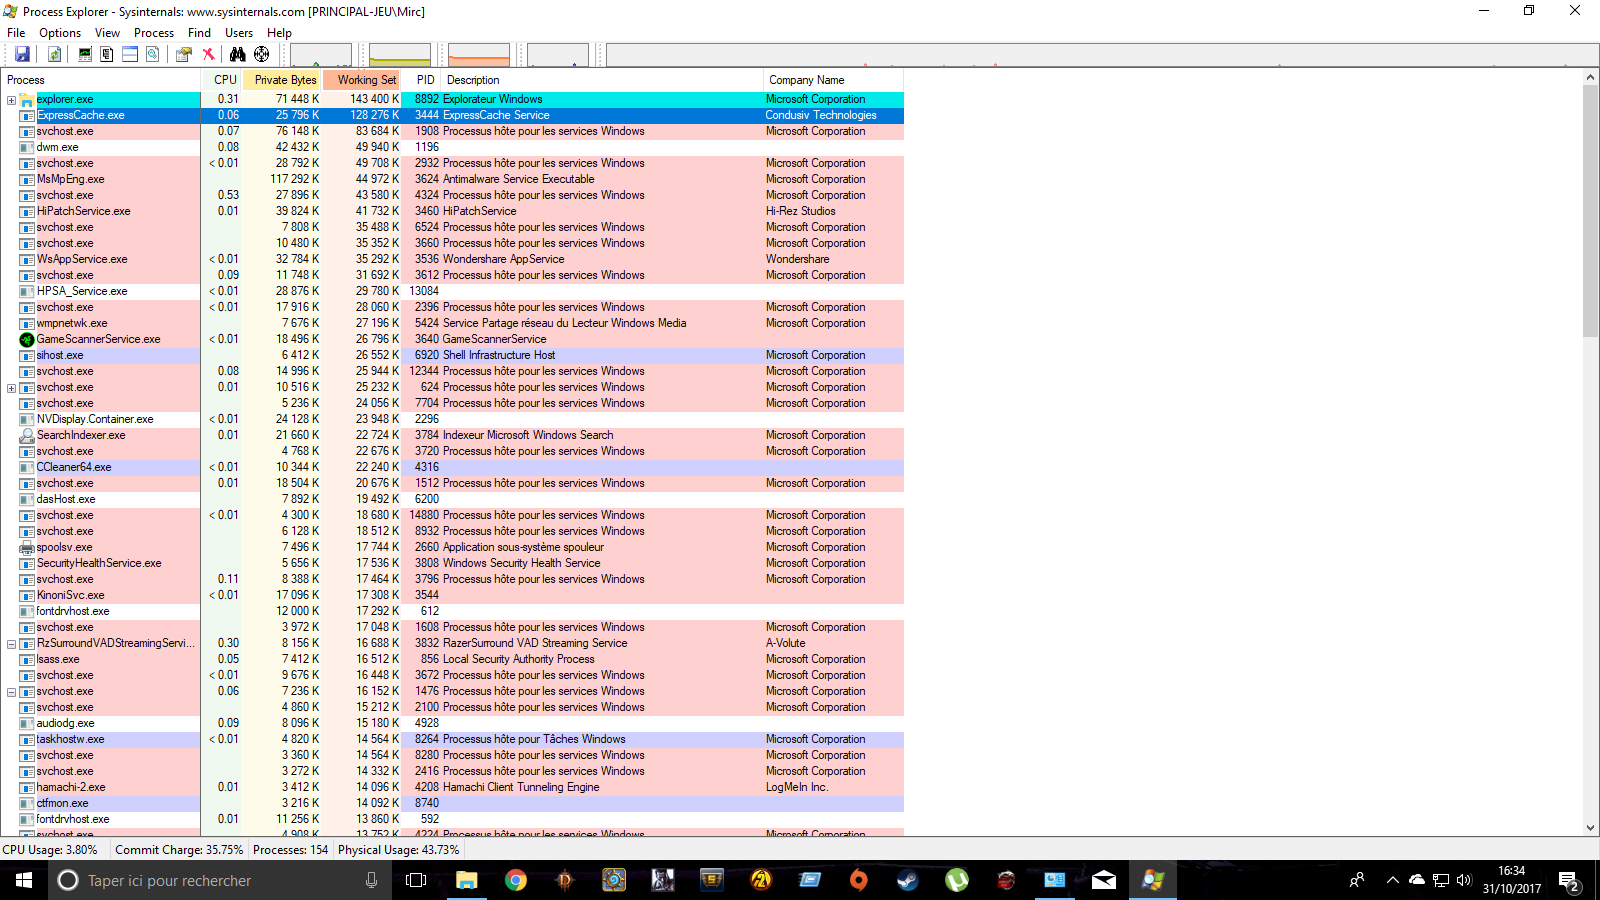Image resolution: width=1600 pixels, height=900 pixels.
Task: Open Properties via the toolbar icon
Action: [184, 55]
